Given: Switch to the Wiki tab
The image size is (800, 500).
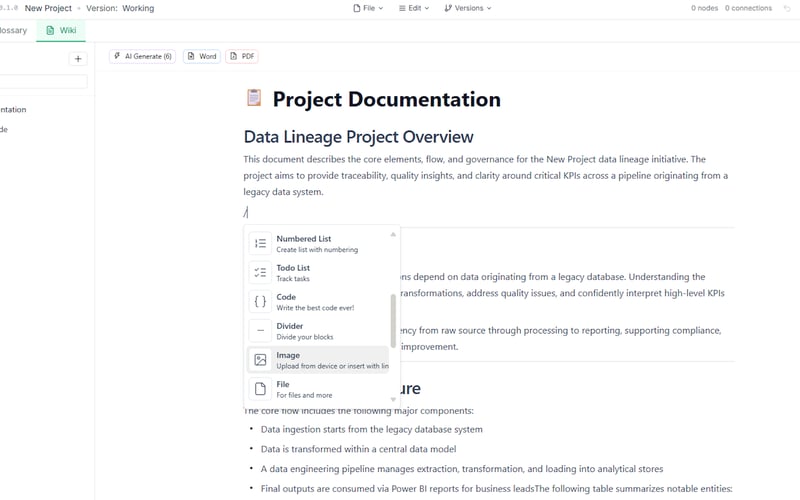Looking at the screenshot, I should 61,30.
